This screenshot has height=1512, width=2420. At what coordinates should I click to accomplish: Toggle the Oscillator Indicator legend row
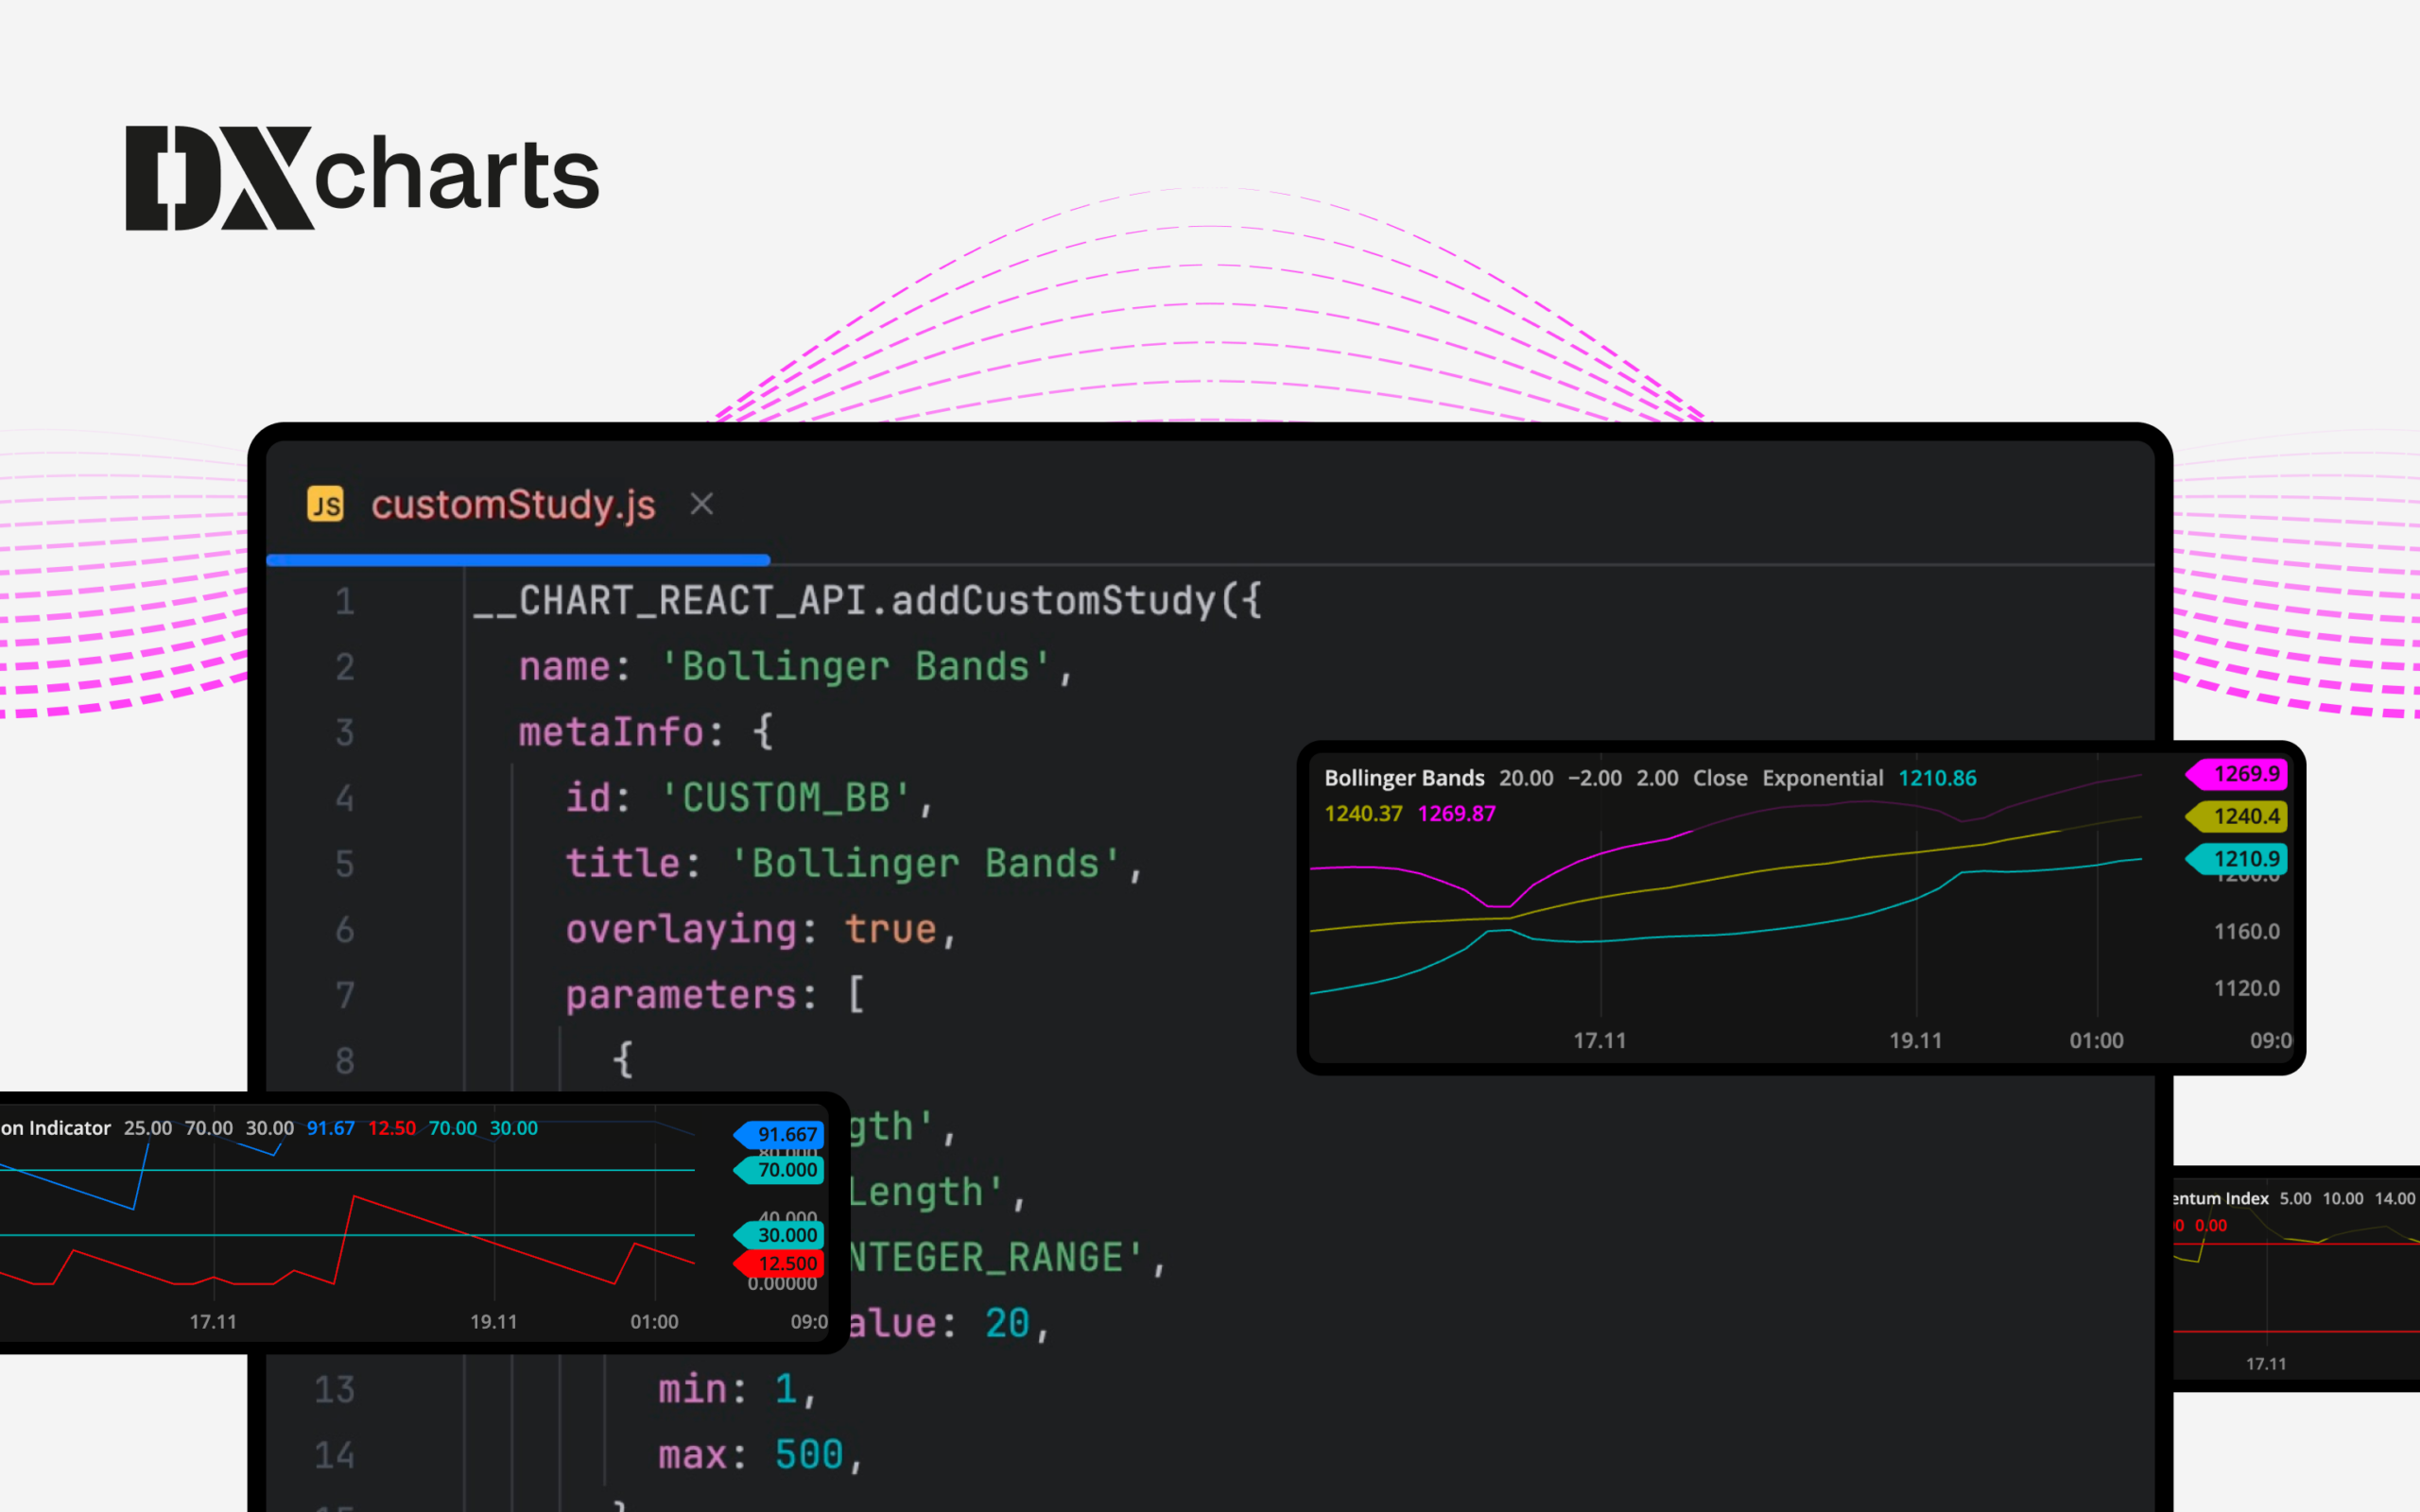(55, 1128)
